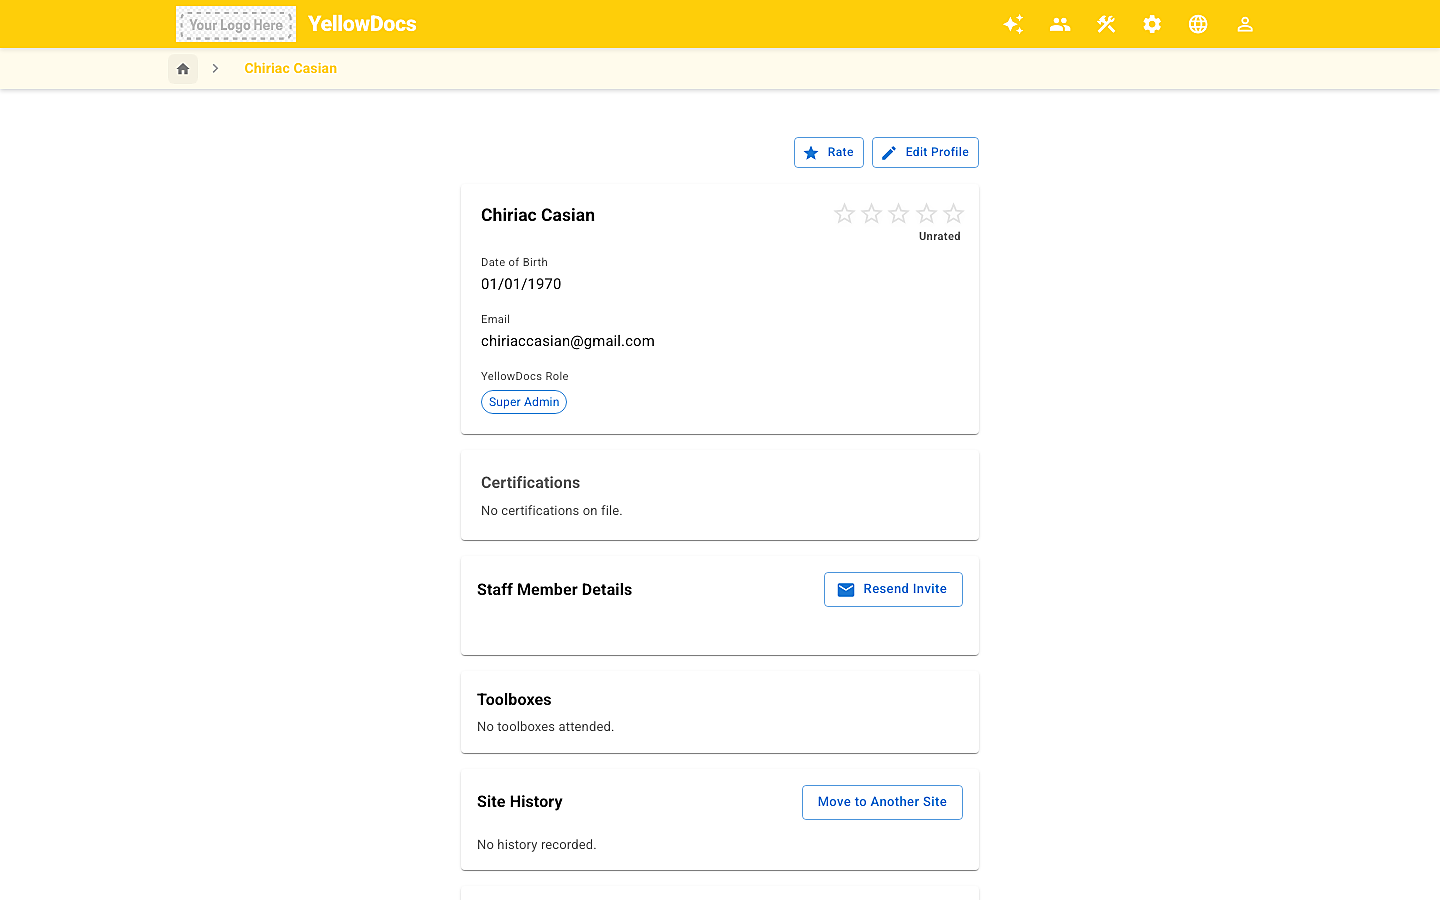Click the Toolboxes heading
The image size is (1440, 900).
click(514, 700)
